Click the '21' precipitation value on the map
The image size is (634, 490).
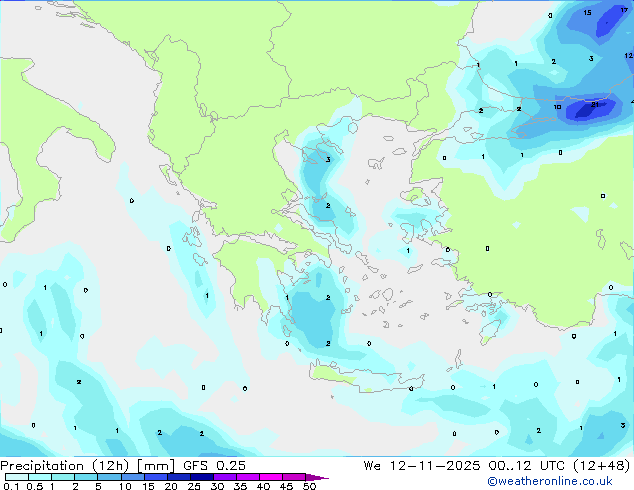[595, 105]
